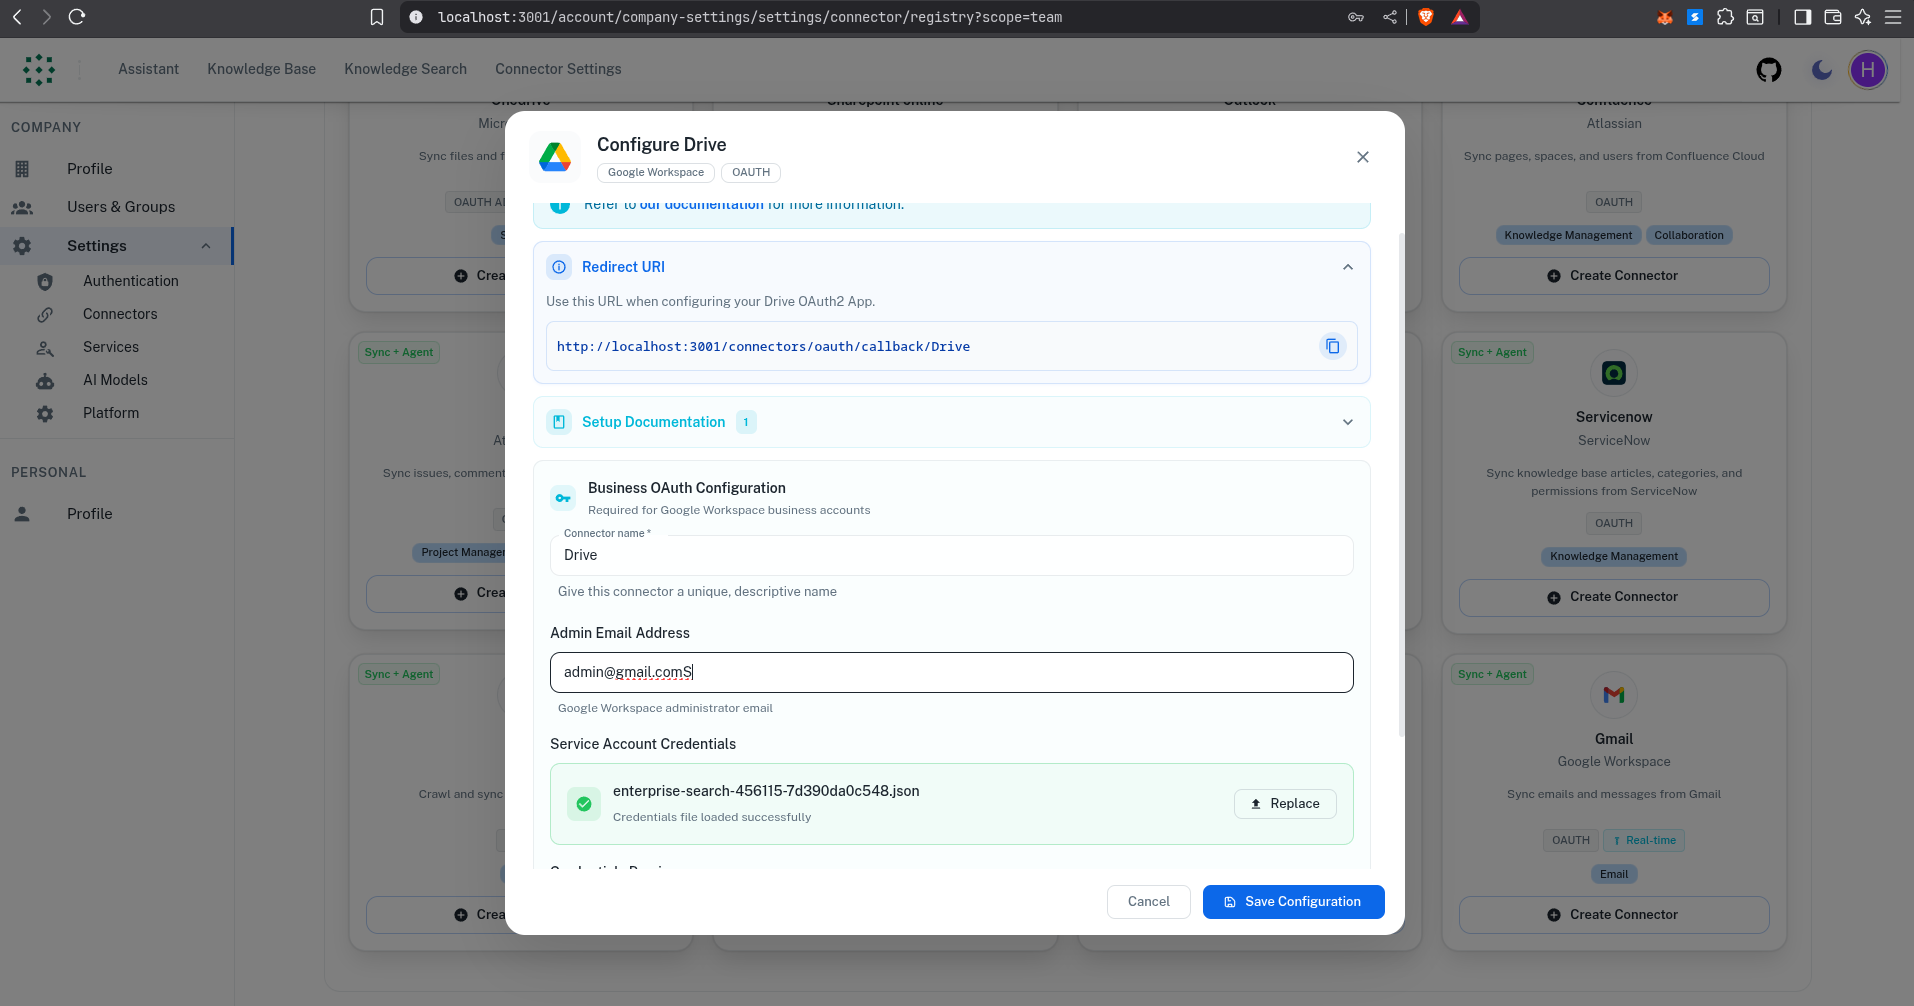Open Platform settings via gear icon
The image size is (1914, 1006).
45,413
